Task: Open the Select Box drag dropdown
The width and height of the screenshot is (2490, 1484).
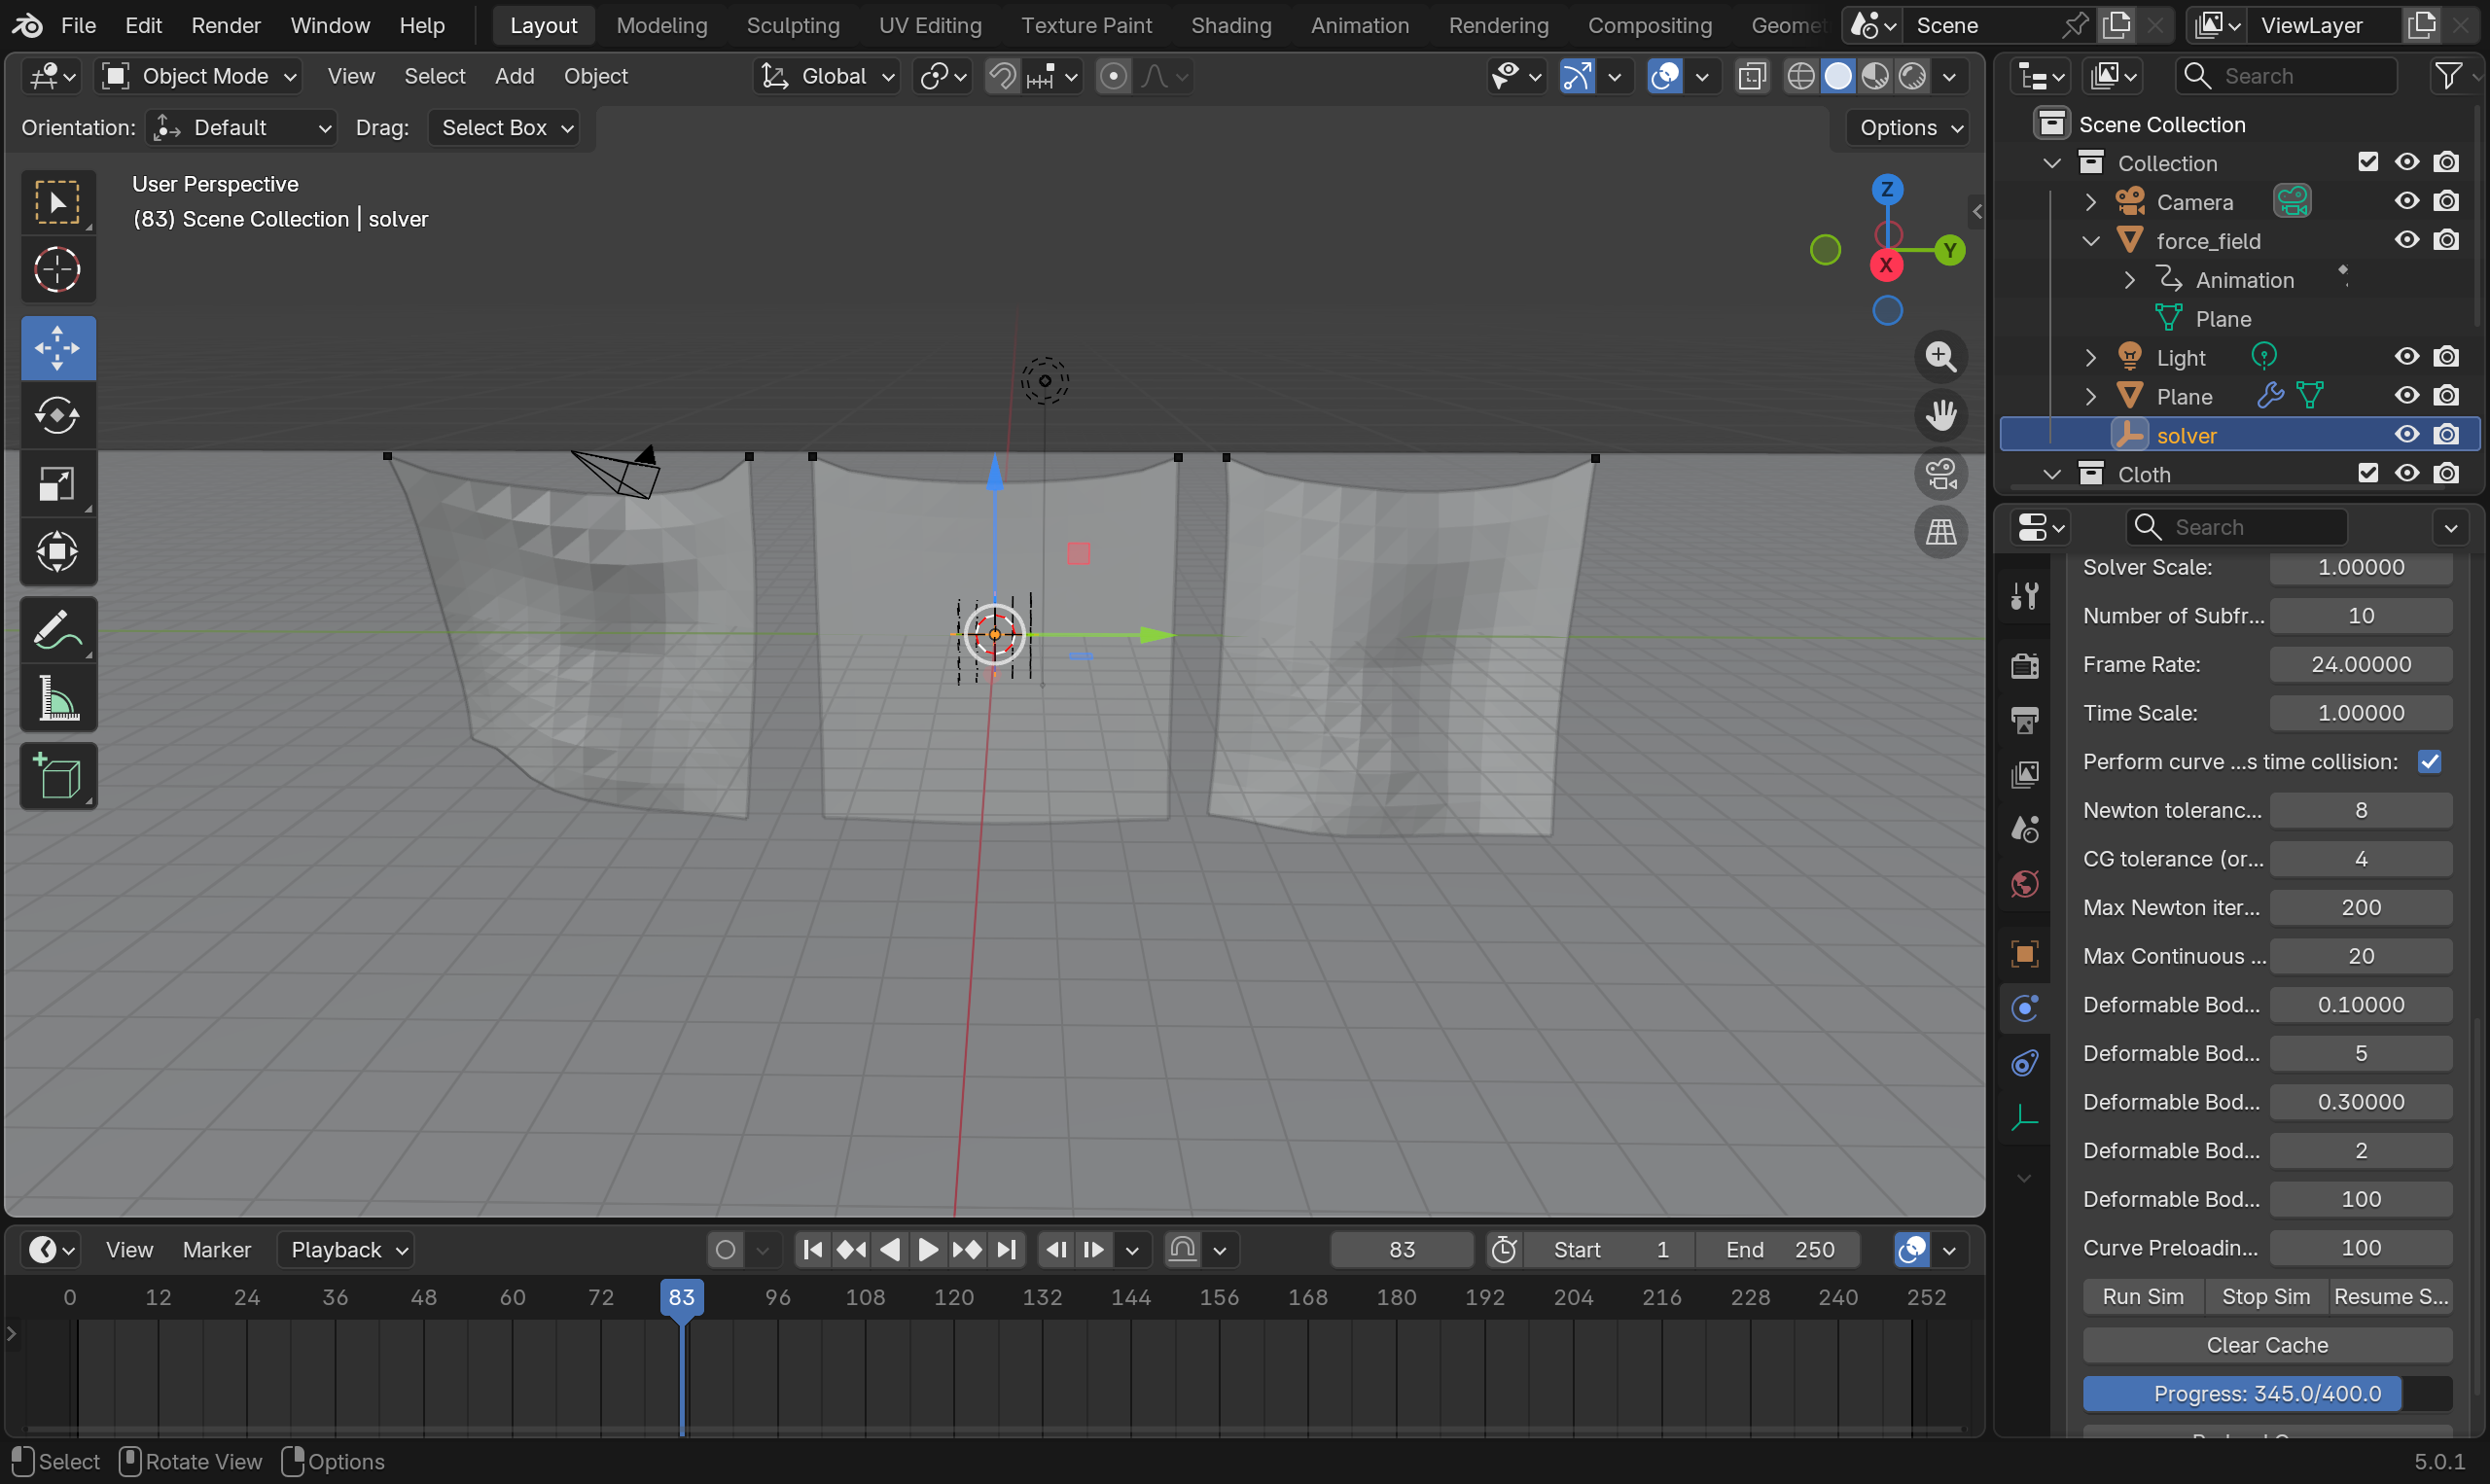Action: (x=505, y=128)
